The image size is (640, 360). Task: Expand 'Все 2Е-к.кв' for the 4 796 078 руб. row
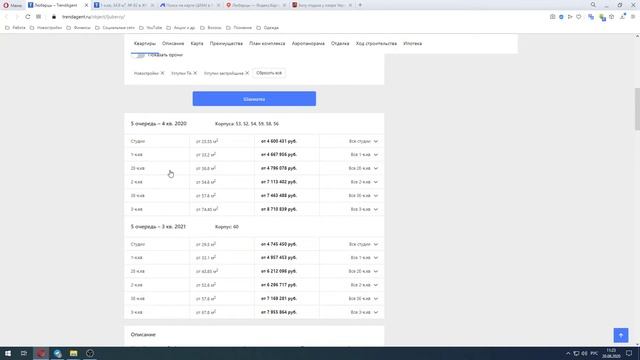tap(363, 168)
